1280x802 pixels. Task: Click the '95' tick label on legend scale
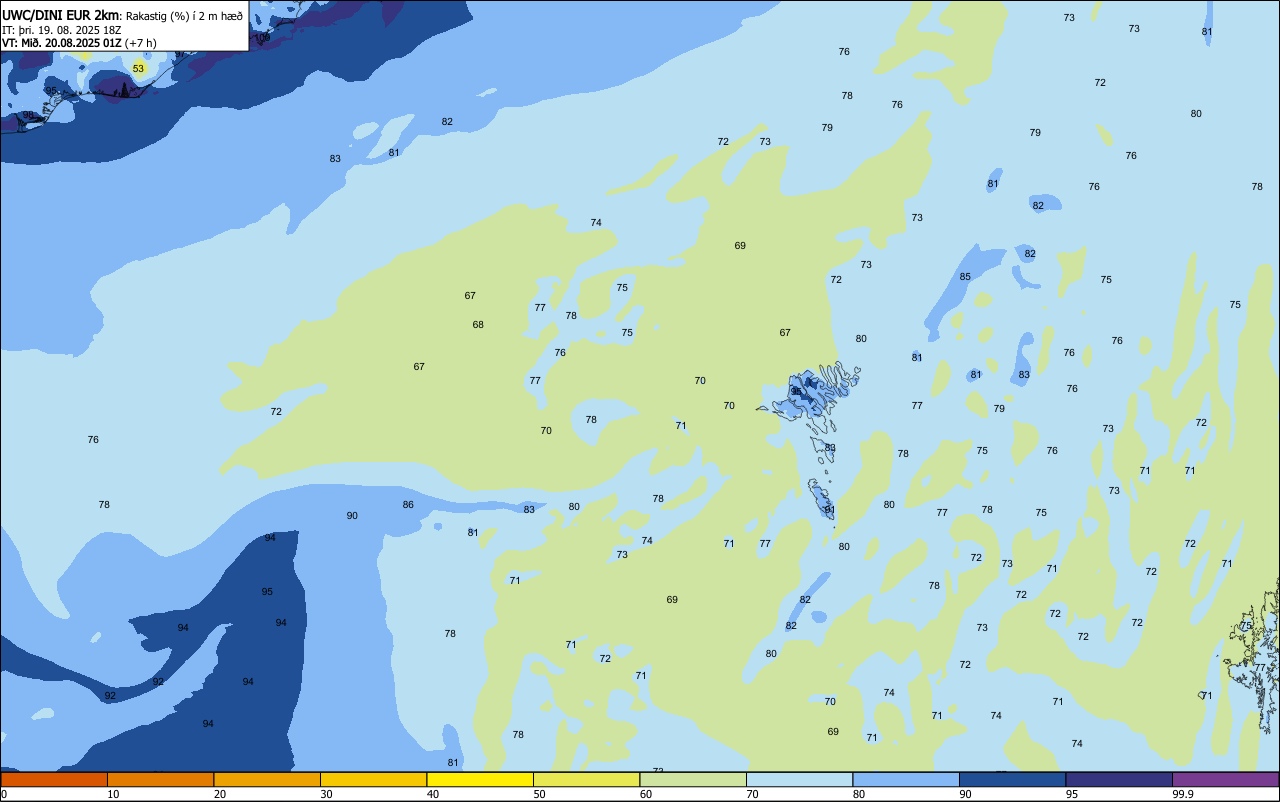click(x=1072, y=794)
